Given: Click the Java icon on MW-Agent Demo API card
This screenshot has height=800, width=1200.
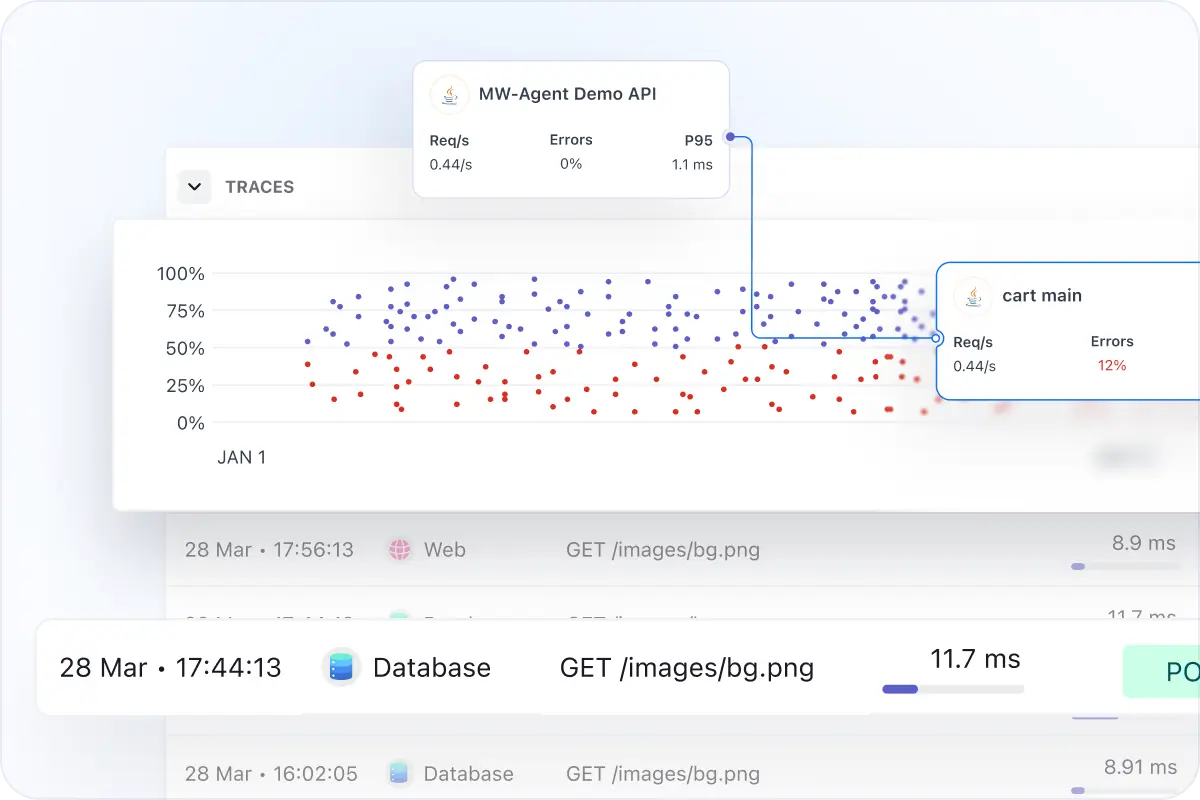Looking at the screenshot, I should (447, 94).
